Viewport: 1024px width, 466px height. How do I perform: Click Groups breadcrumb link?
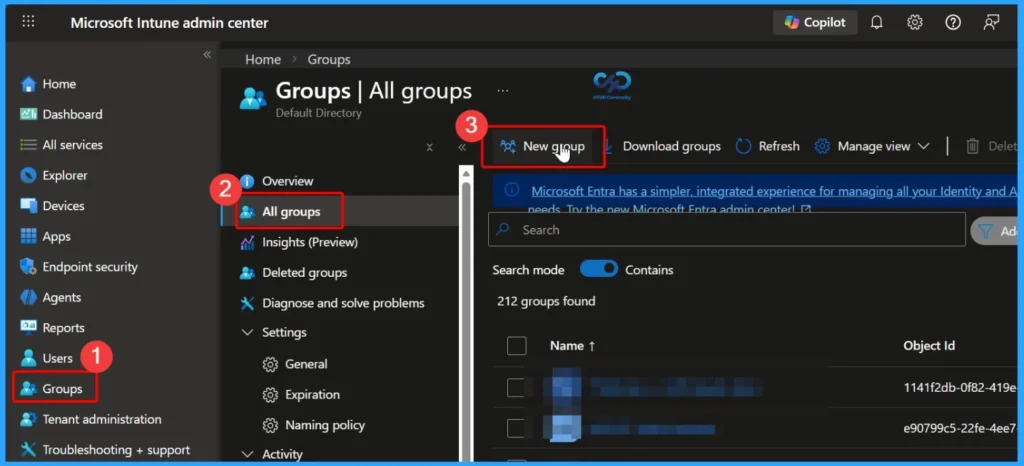coord(329,59)
